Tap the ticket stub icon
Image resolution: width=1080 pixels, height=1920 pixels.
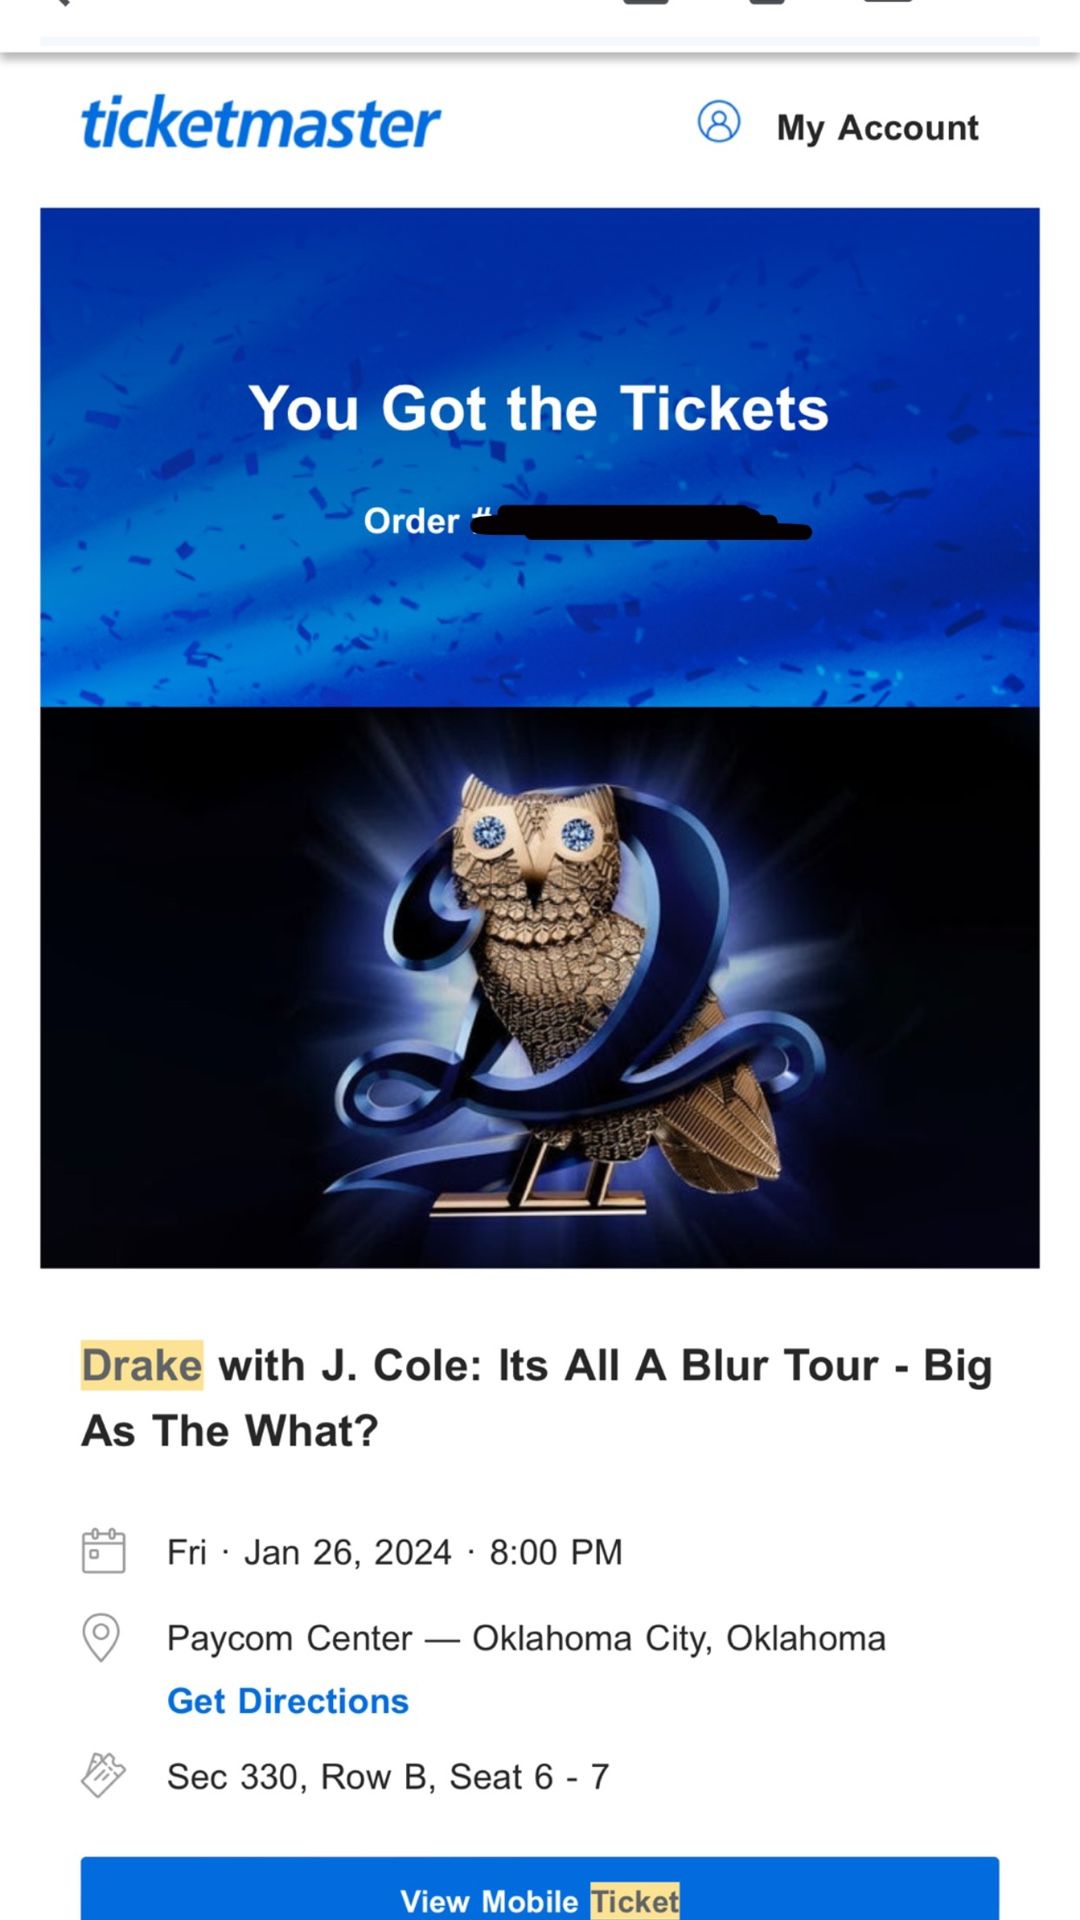point(103,1776)
